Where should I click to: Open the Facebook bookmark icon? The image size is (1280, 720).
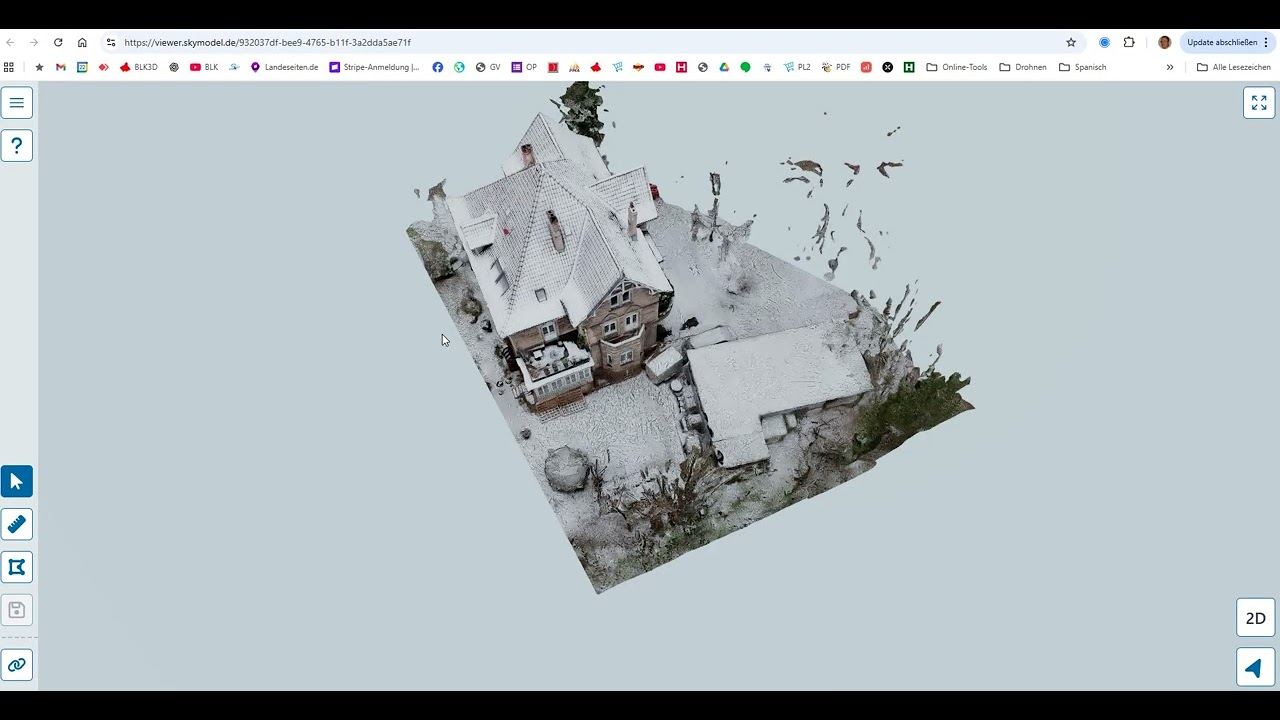point(438,67)
